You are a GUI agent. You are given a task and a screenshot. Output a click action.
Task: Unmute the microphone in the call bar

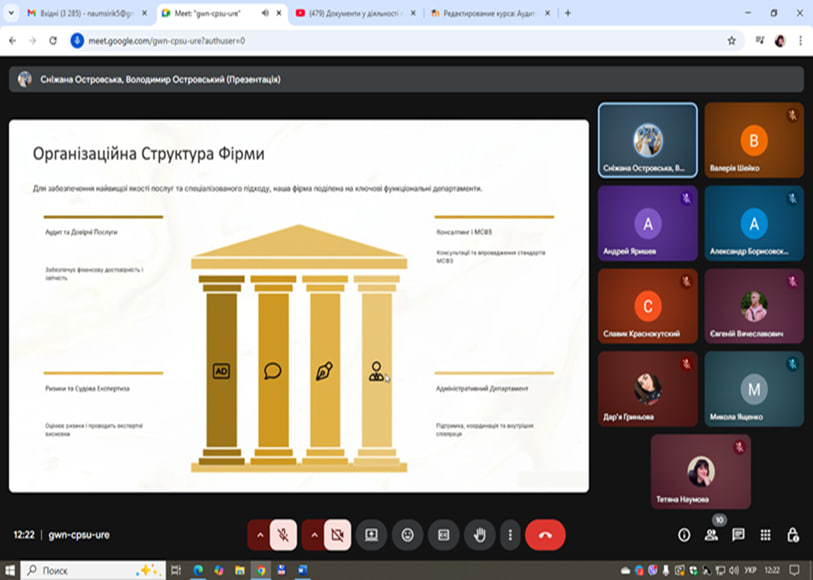point(284,535)
